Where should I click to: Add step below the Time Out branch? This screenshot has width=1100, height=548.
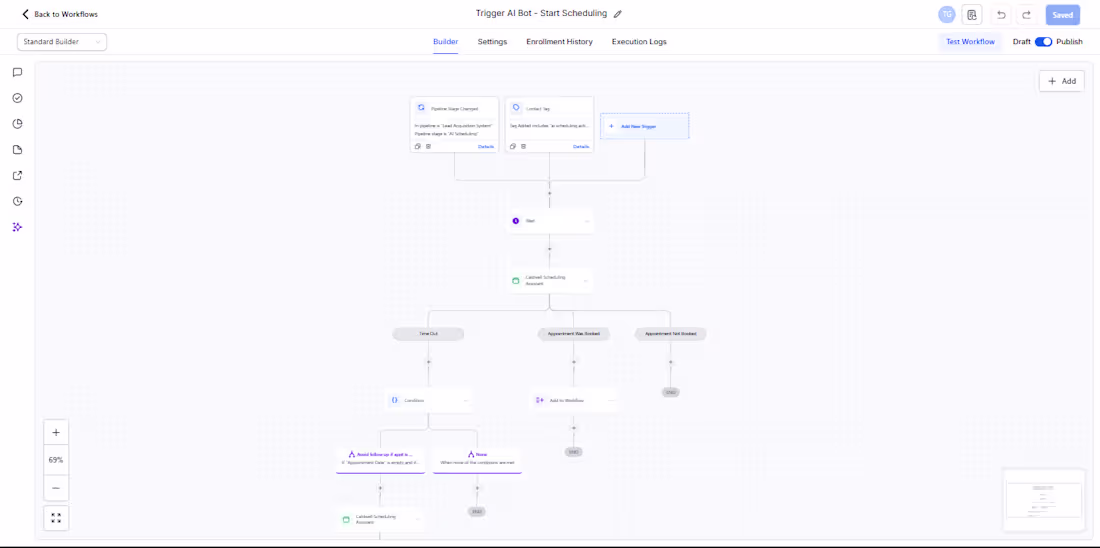point(429,362)
